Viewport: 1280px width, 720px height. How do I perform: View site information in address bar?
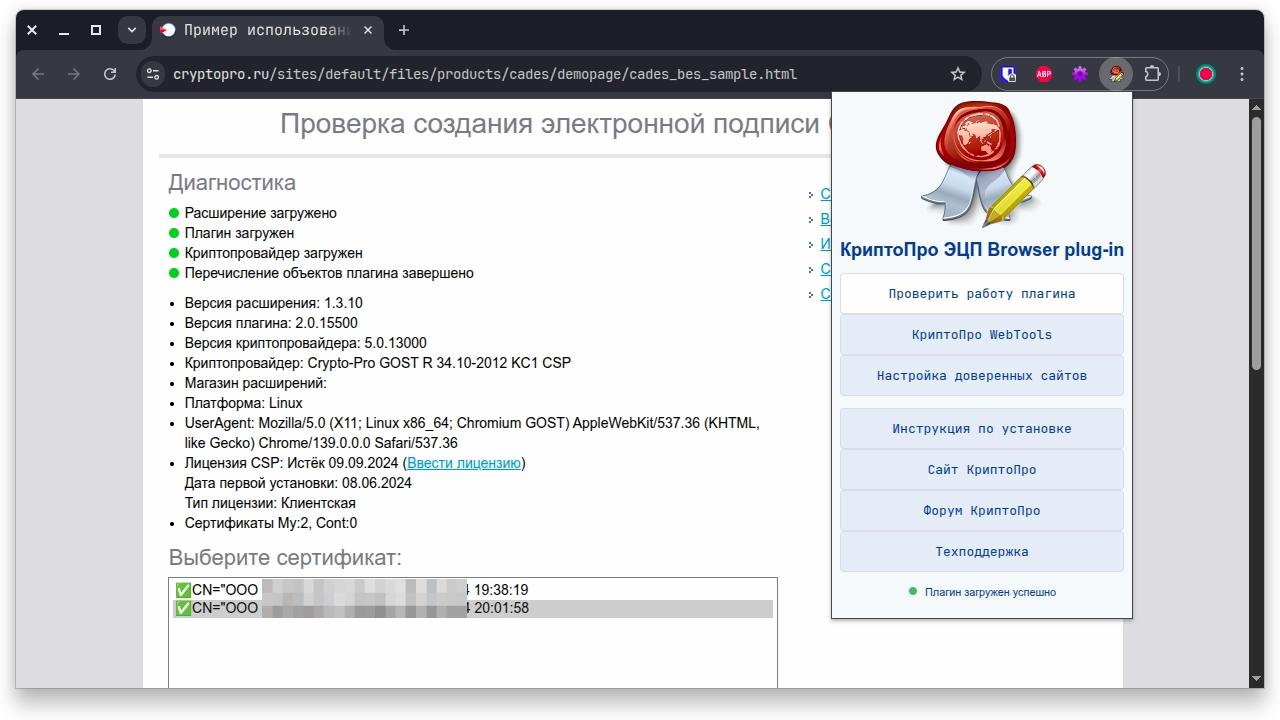153,74
